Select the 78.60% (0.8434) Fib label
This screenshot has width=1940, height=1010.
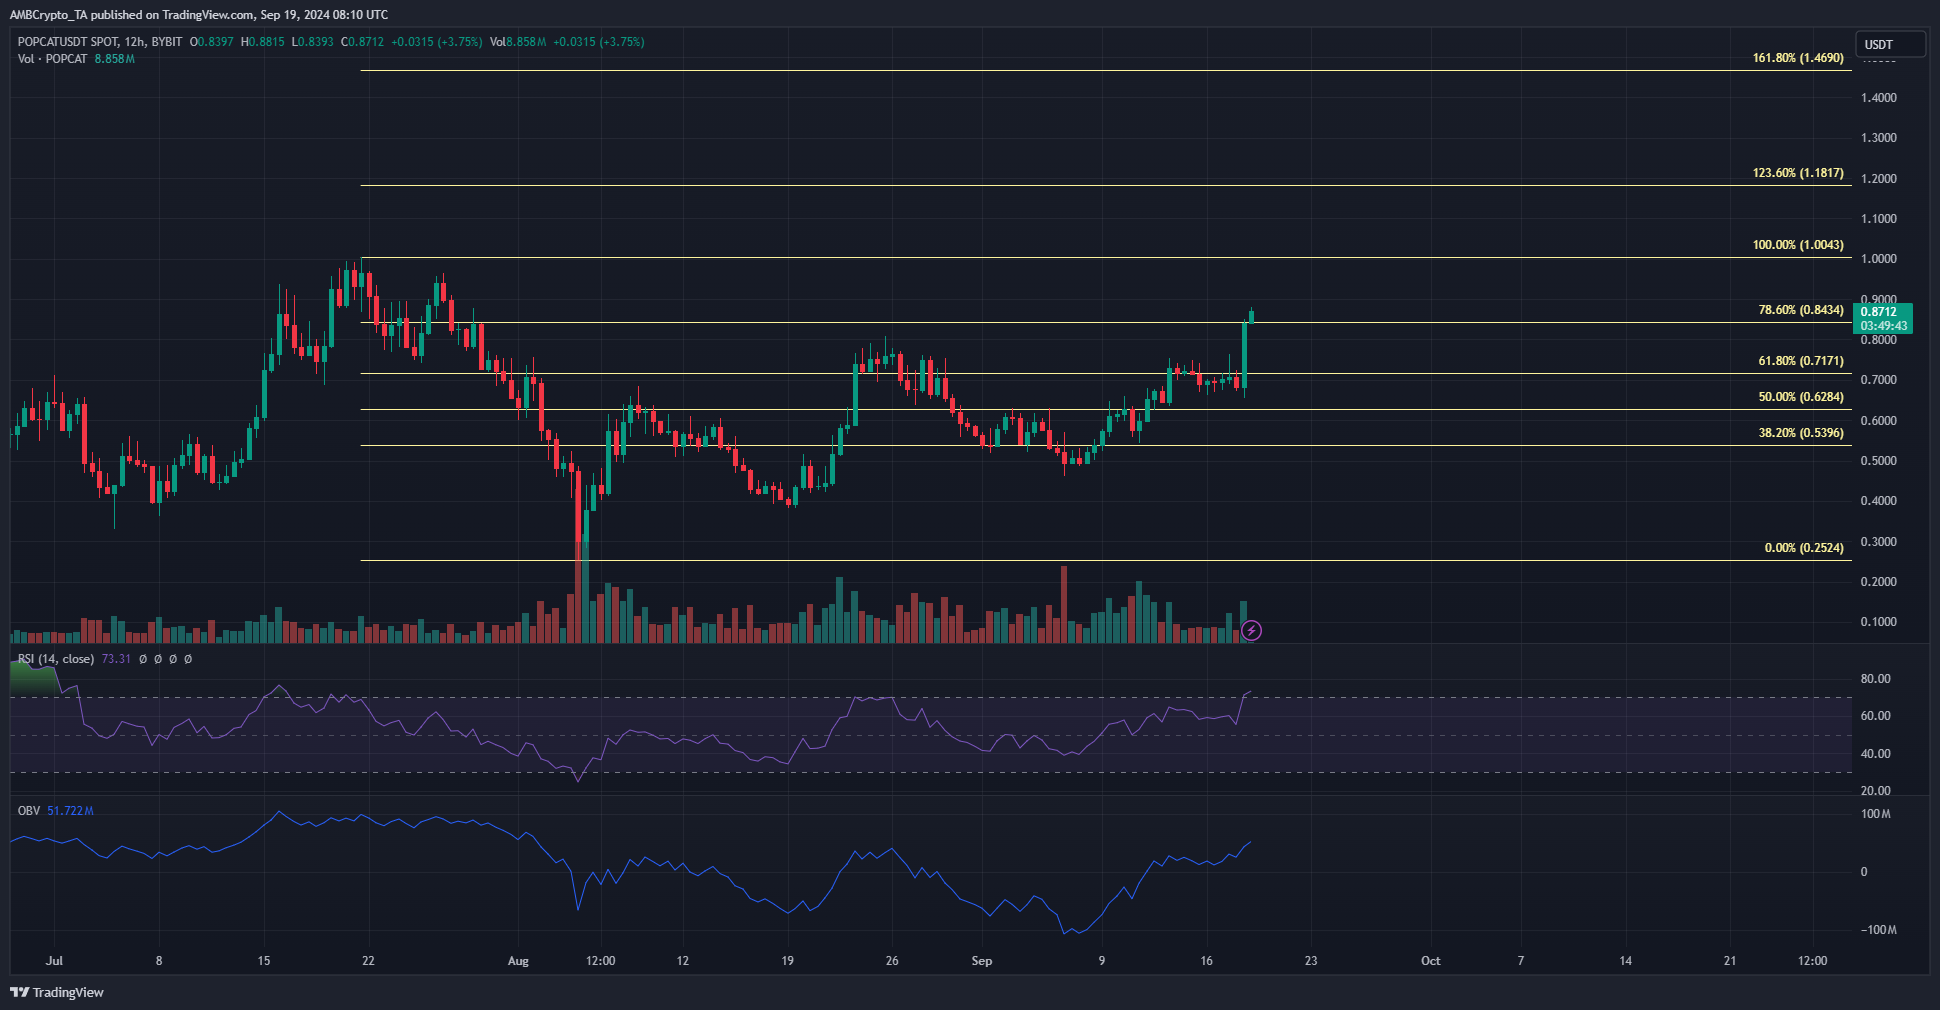click(x=1801, y=310)
